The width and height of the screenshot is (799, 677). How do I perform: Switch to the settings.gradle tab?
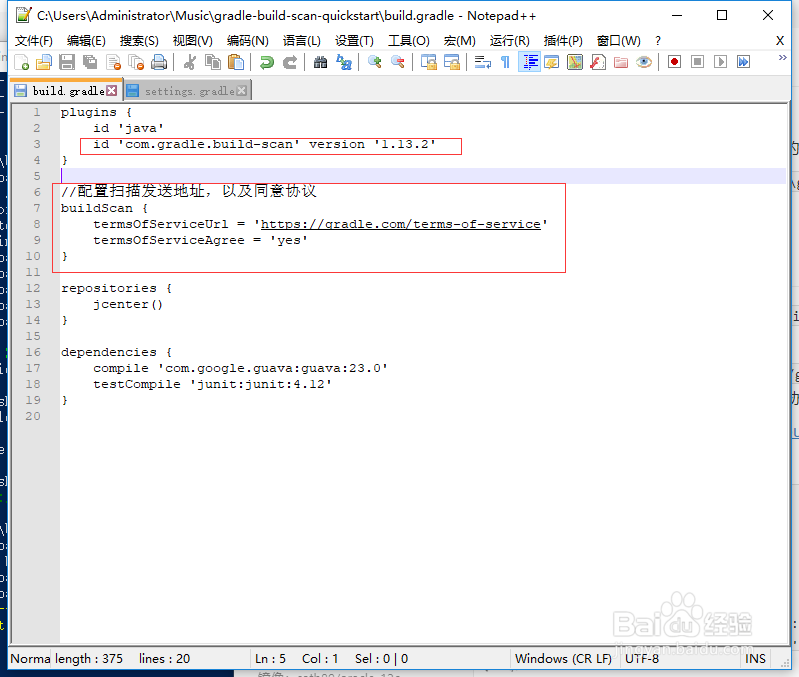coord(189,91)
